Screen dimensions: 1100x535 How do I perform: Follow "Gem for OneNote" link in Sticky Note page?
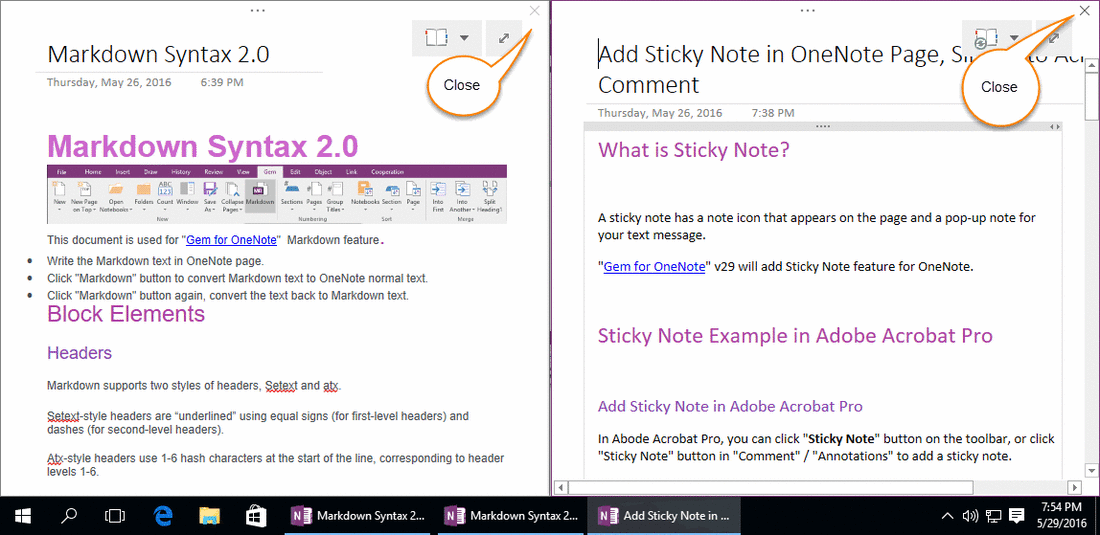click(653, 266)
